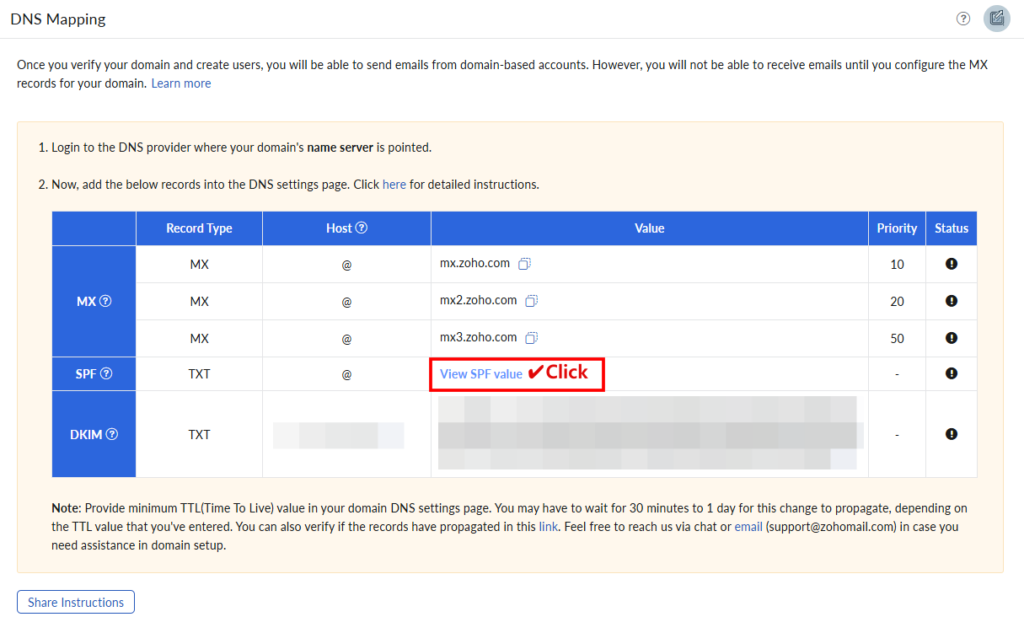Viewport: 1024px width, 633px height.
Task: Copy the mx3.zoho.com value
Action: (532, 338)
